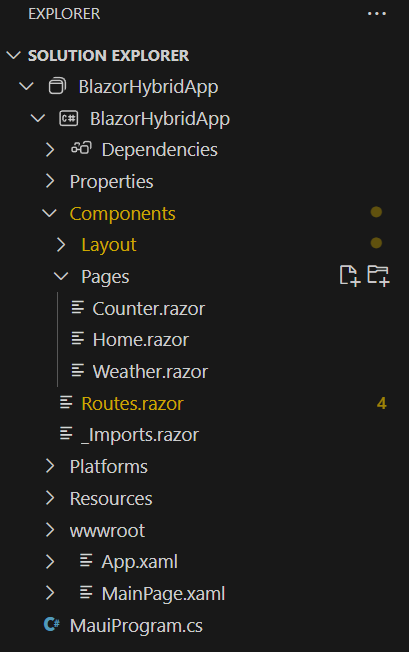Open Routes.razor file
This screenshot has height=652, width=409.
point(132,403)
